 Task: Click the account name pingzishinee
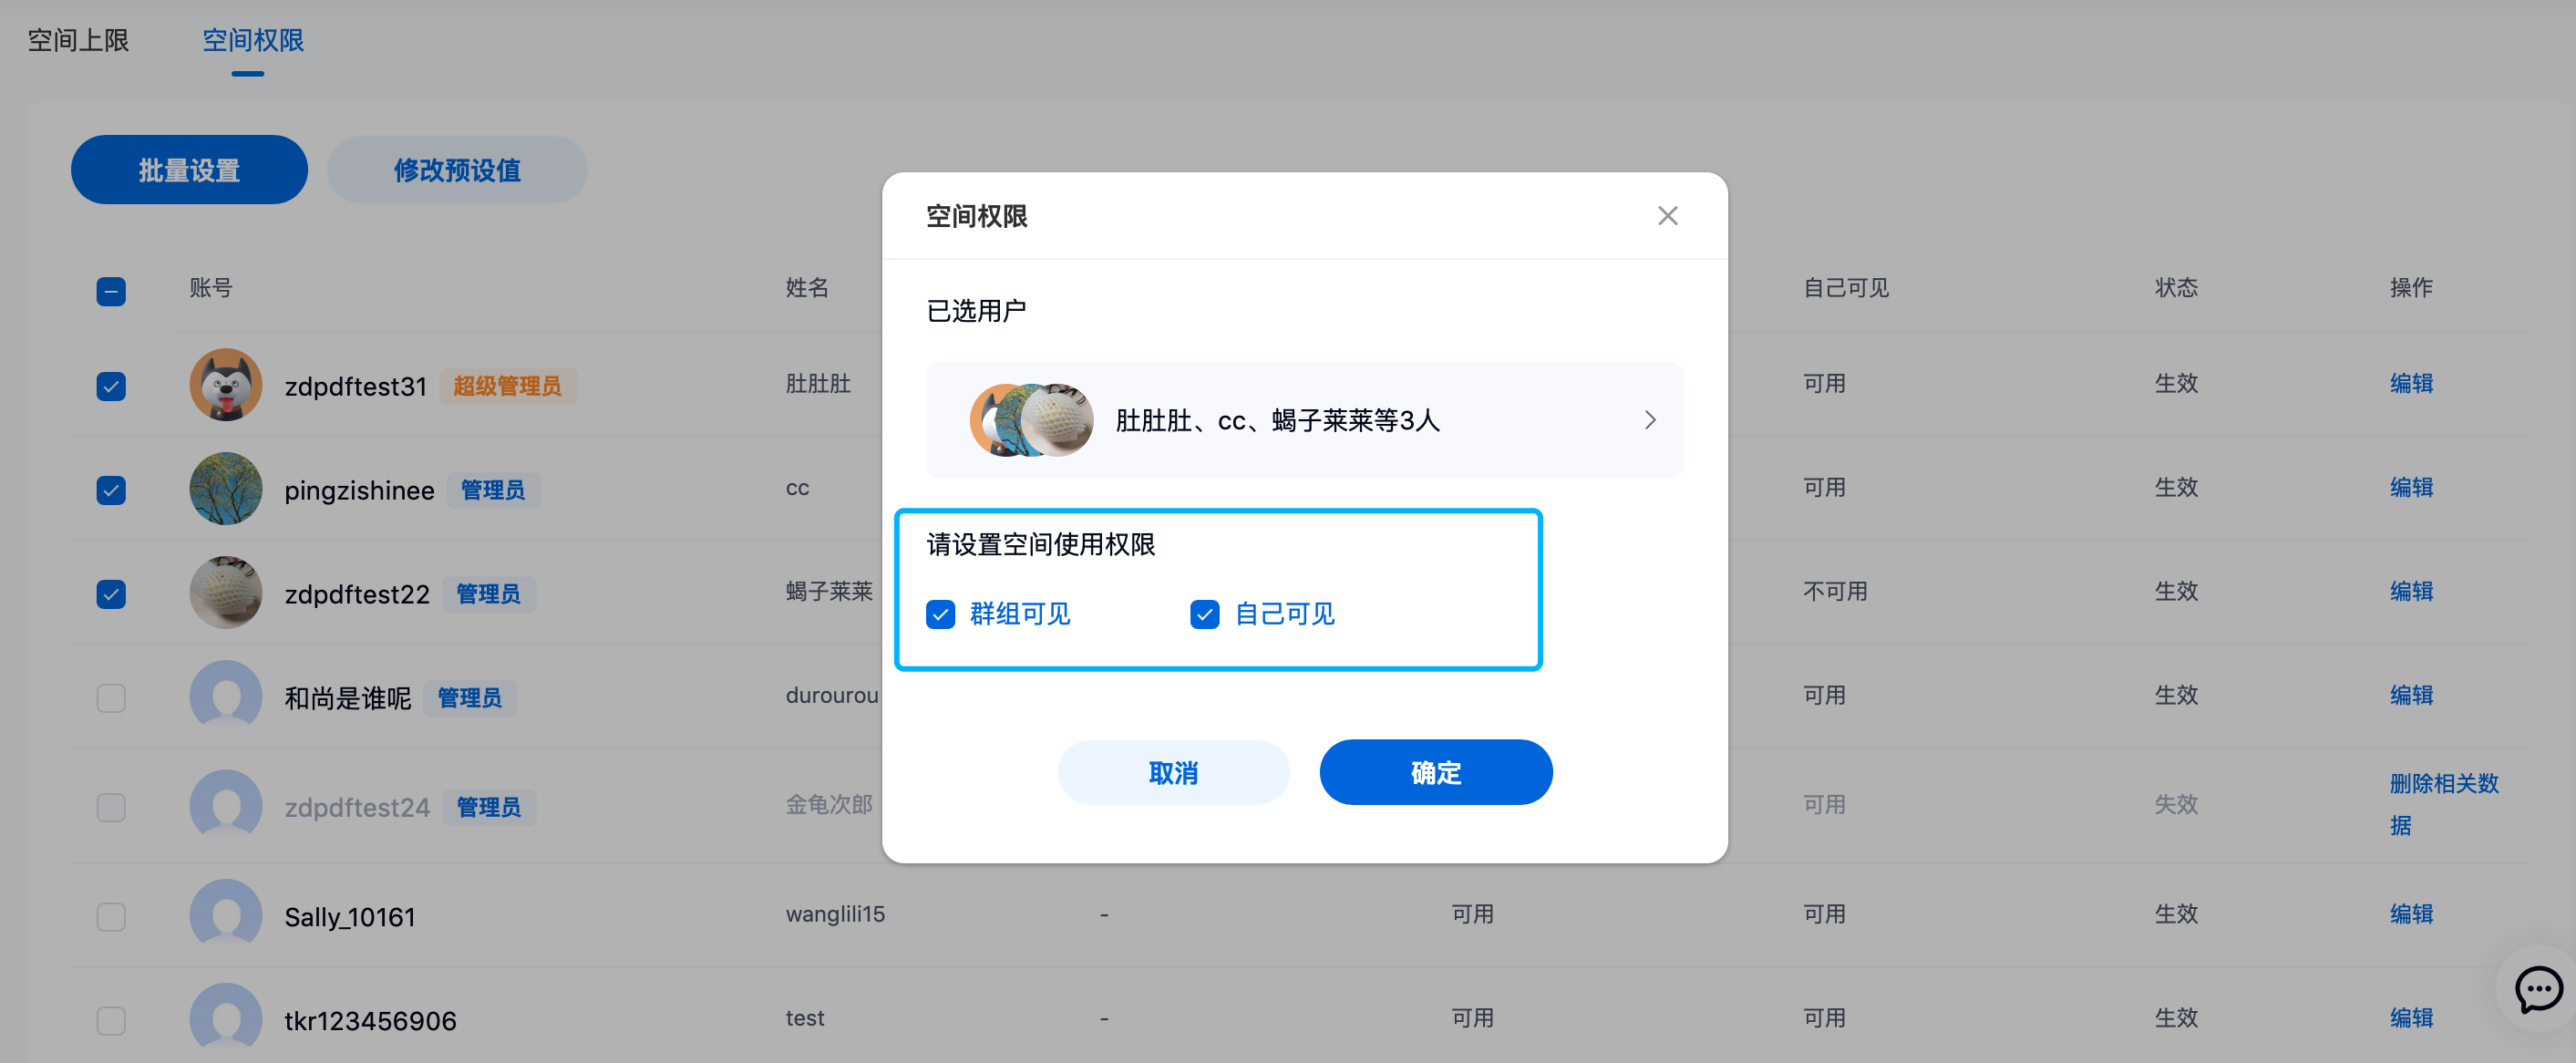pyautogui.click(x=359, y=490)
